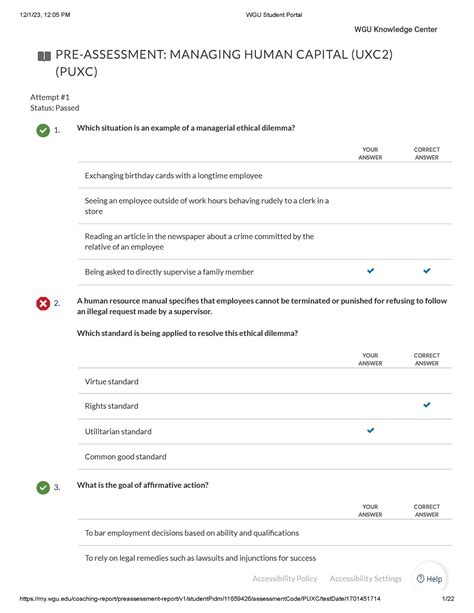The image size is (474, 613).
Task: Select 'To rely on legal remedies such as lawsuits'
Action: click(265, 558)
